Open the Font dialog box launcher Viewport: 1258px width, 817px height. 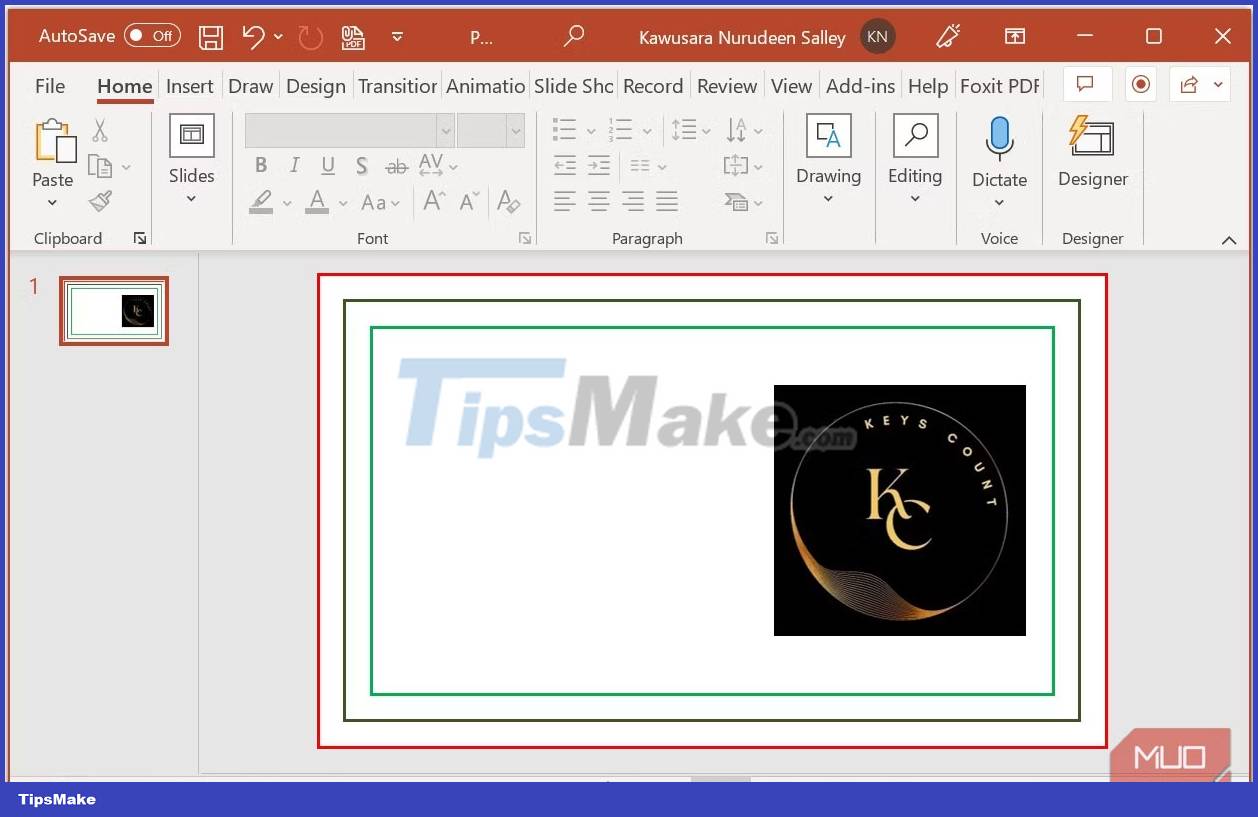524,238
